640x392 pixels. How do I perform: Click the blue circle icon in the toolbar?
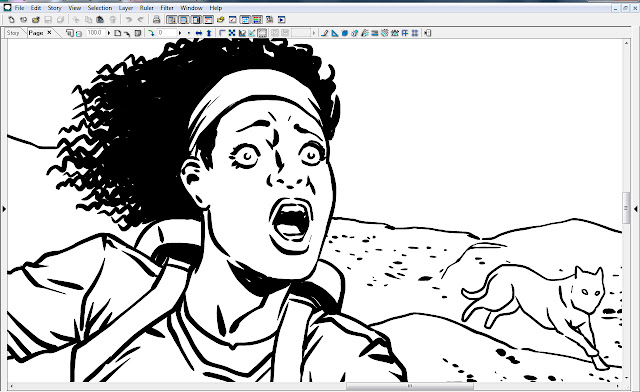(344, 33)
